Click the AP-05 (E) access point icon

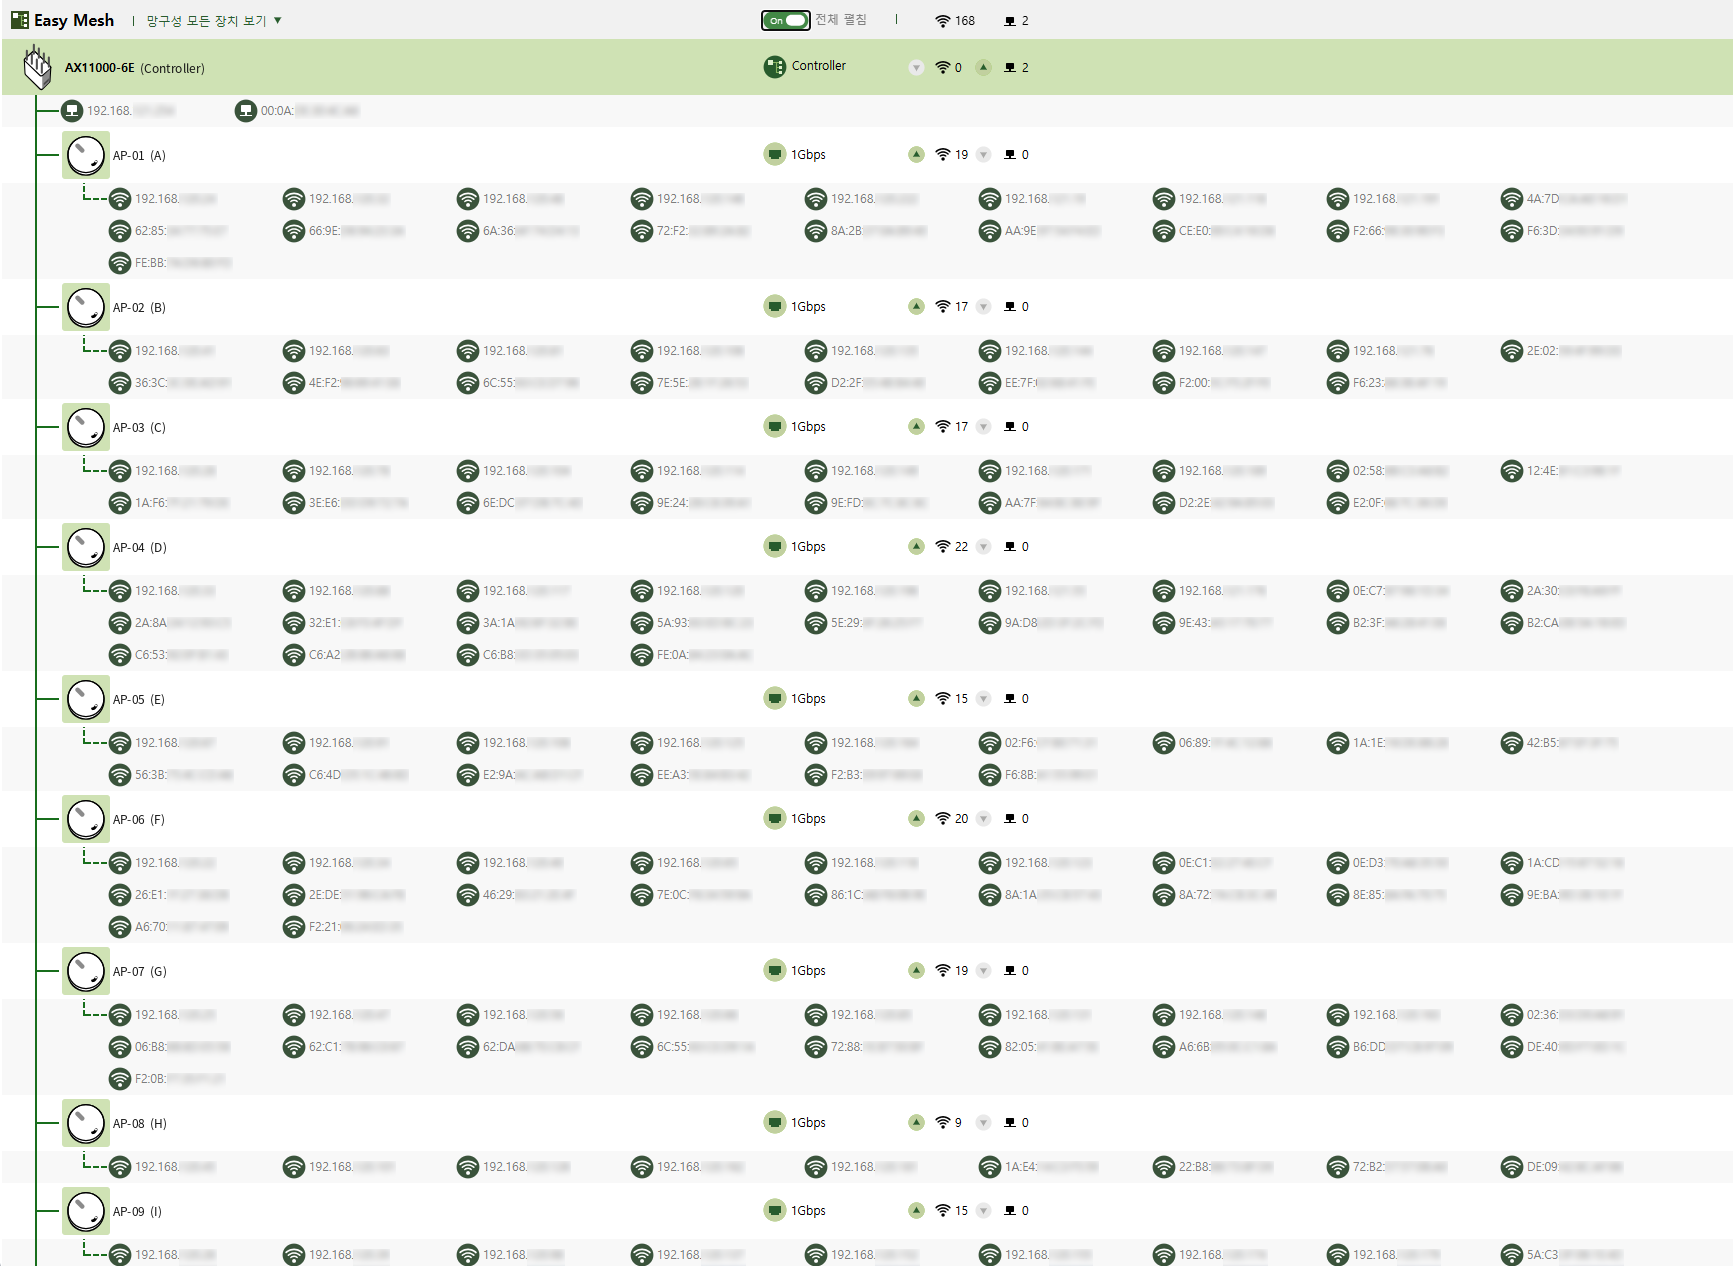(86, 699)
